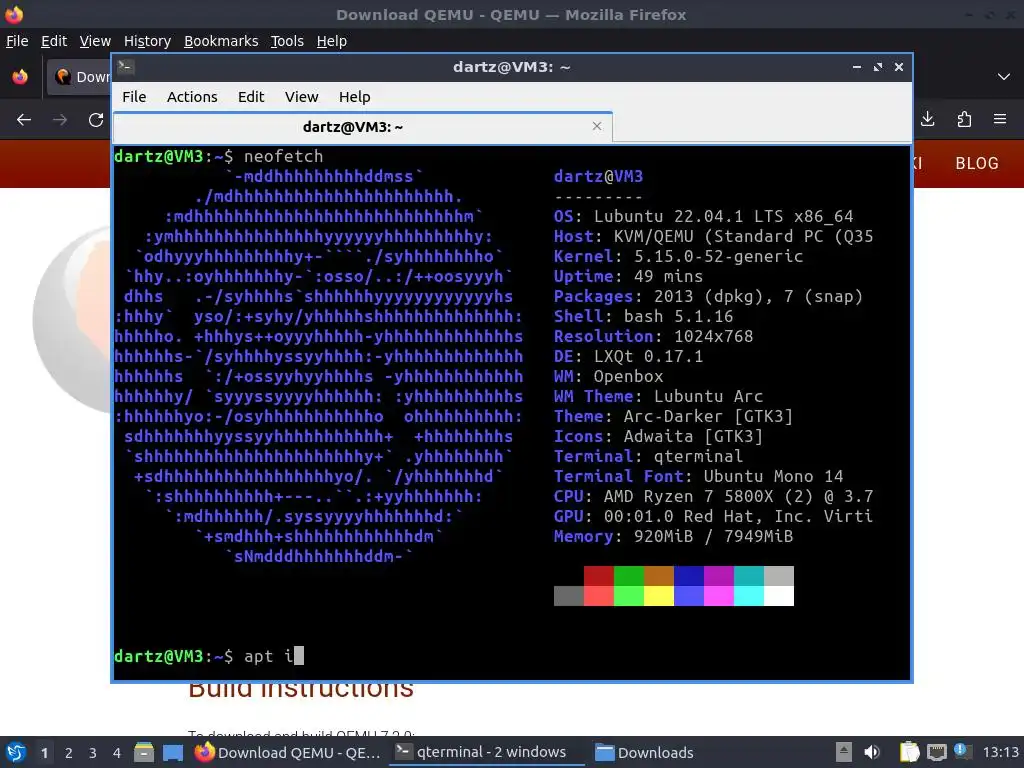Viewport: 1024px width, 768px height.
Task: Close the qterminal window
Action: click(x=899, y=67)
